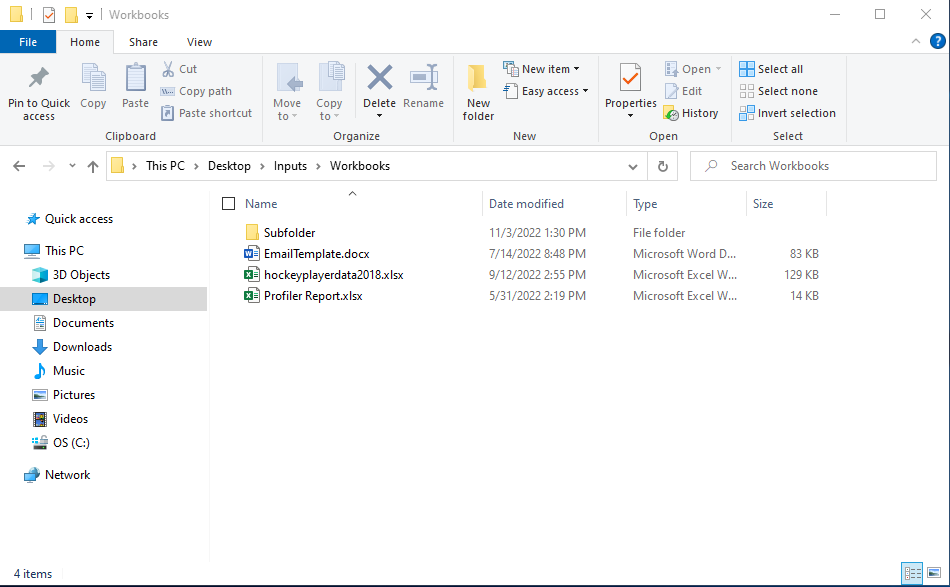Select the EmailTemplate.docx file
Image resolution: width=950 pixels, height=587 pixels.
click(x=316, y=254)
